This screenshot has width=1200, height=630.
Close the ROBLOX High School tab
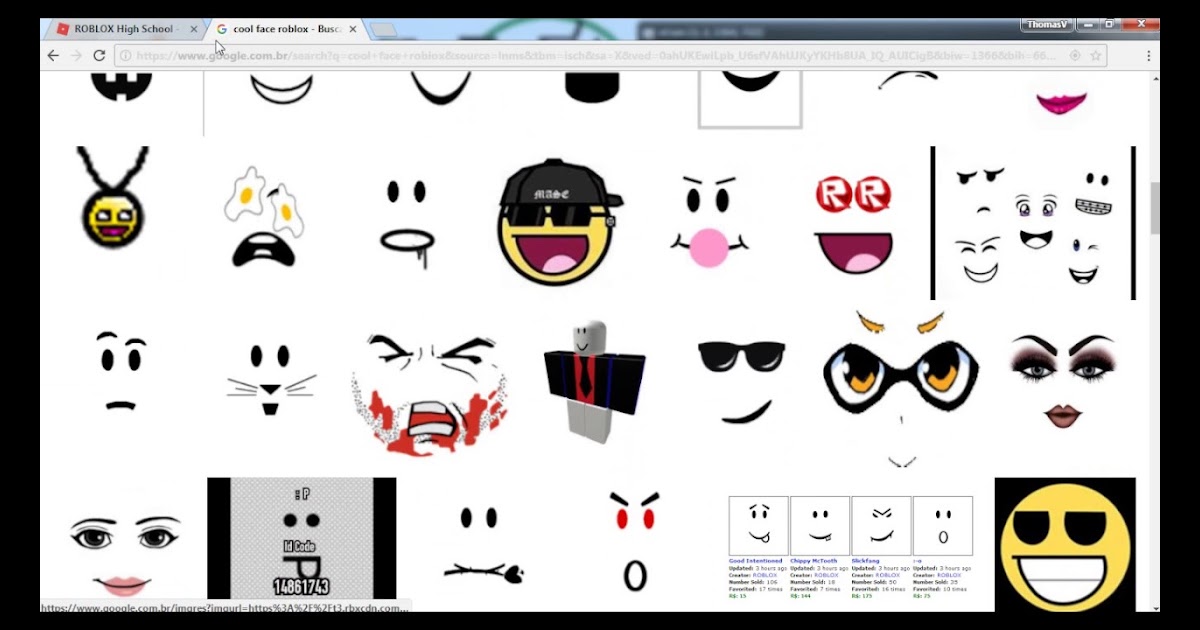[x=193, y=30]
